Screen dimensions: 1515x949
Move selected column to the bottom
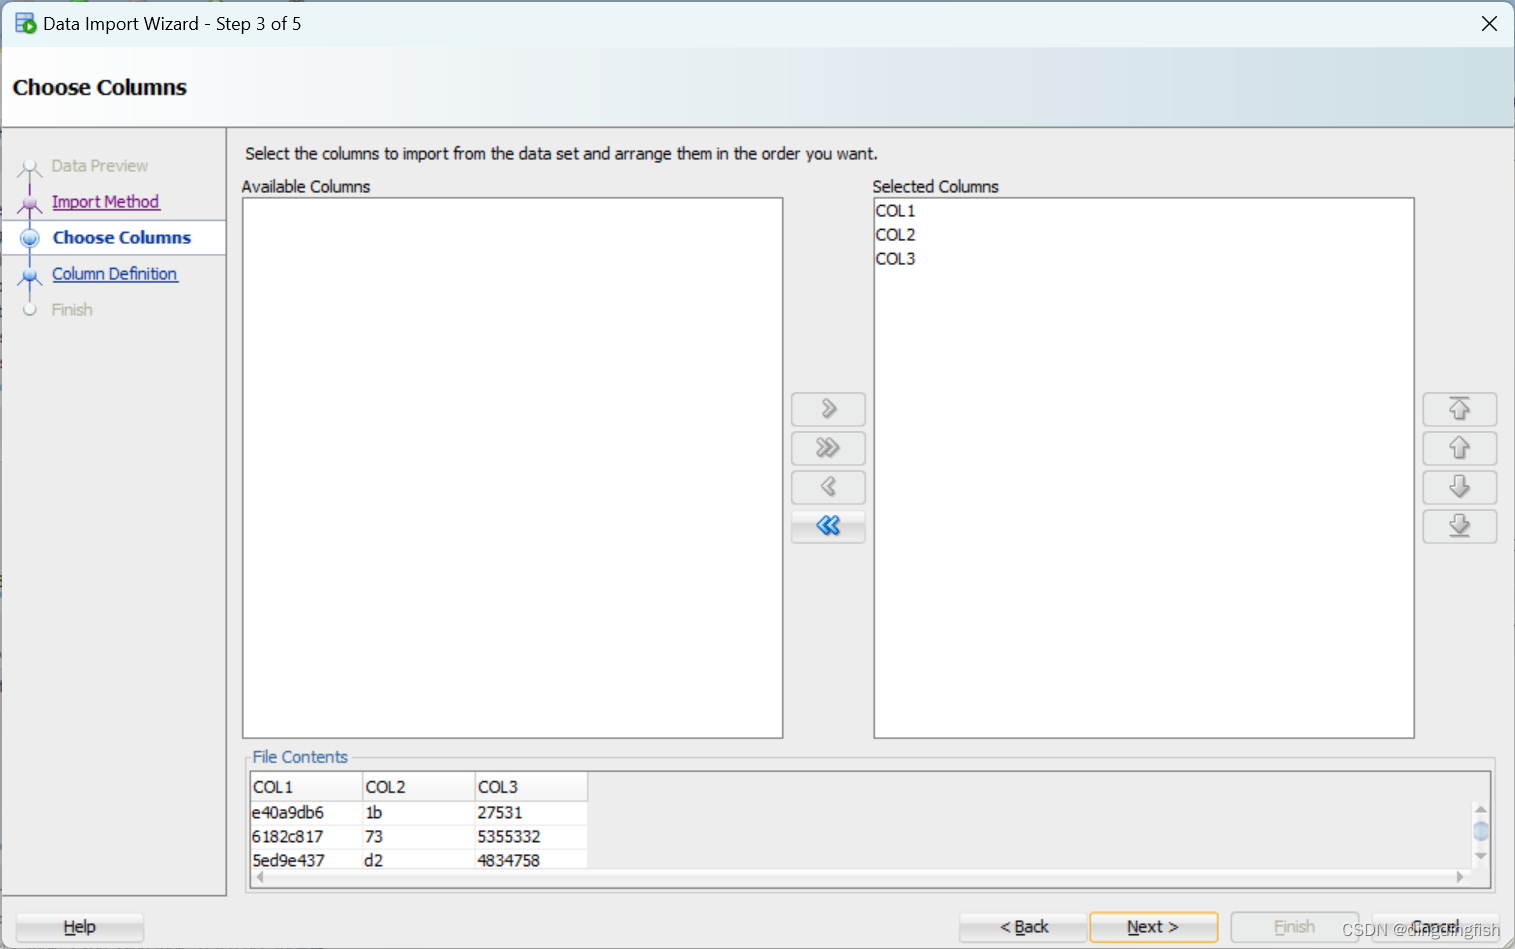click(x=1459, y=526)
